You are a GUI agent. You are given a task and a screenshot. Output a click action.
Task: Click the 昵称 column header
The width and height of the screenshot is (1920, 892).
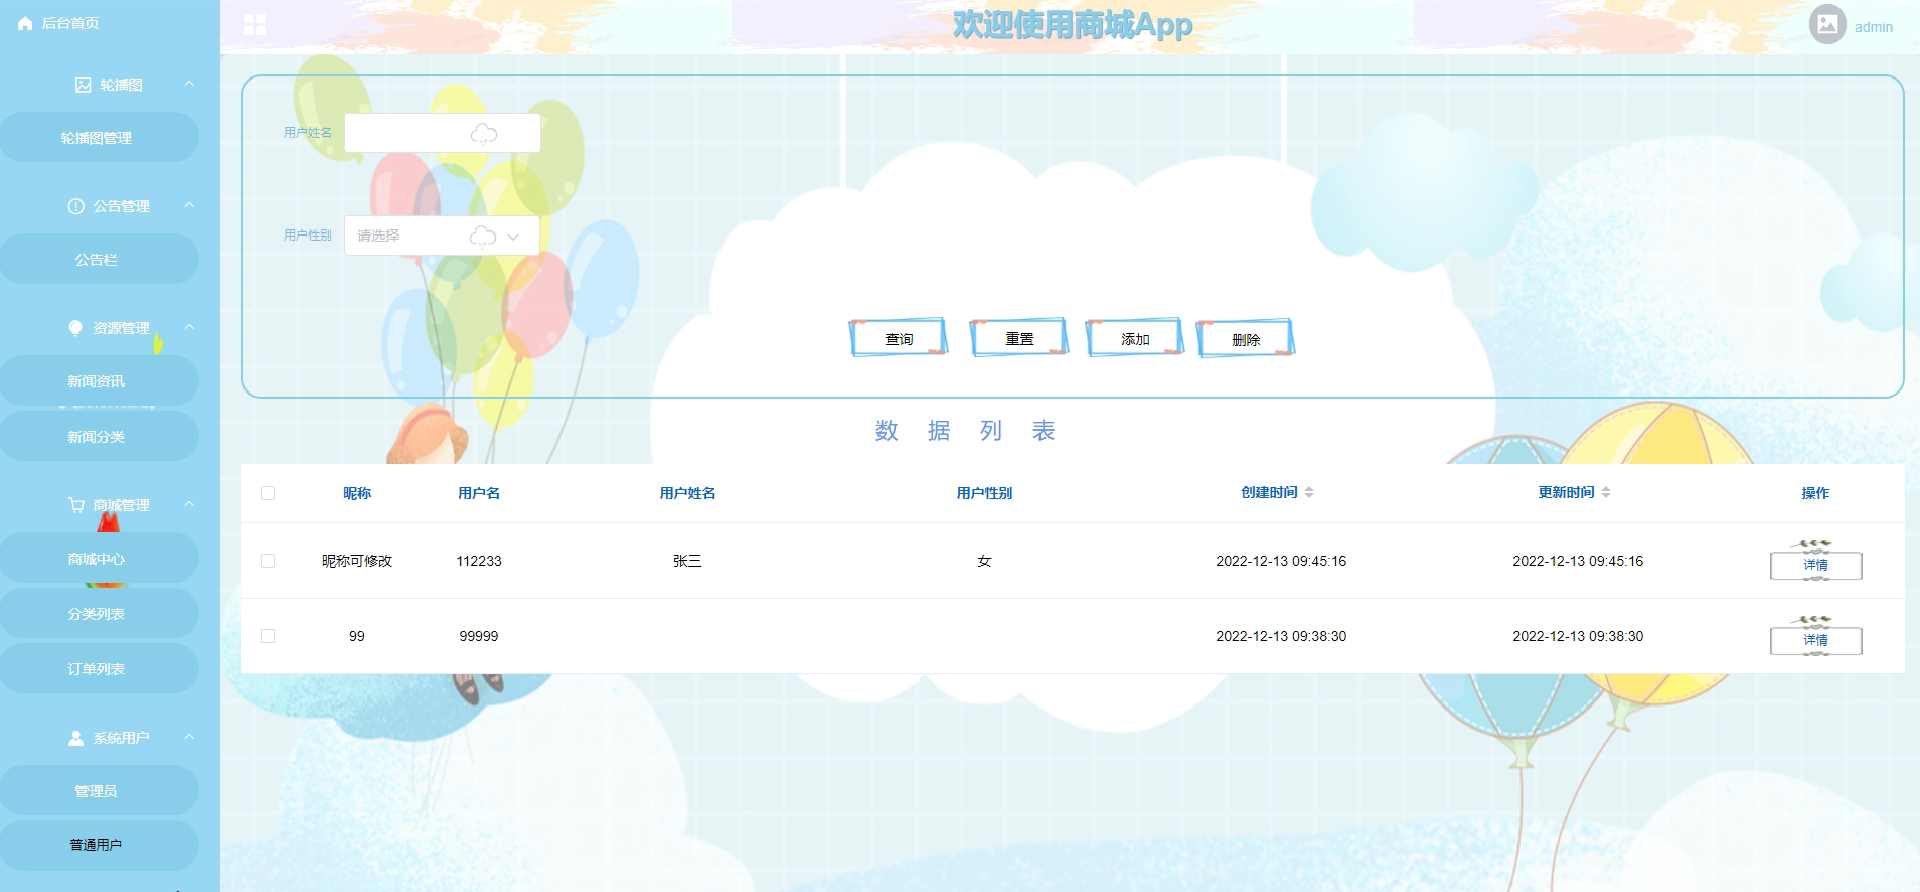click(357, 493)
